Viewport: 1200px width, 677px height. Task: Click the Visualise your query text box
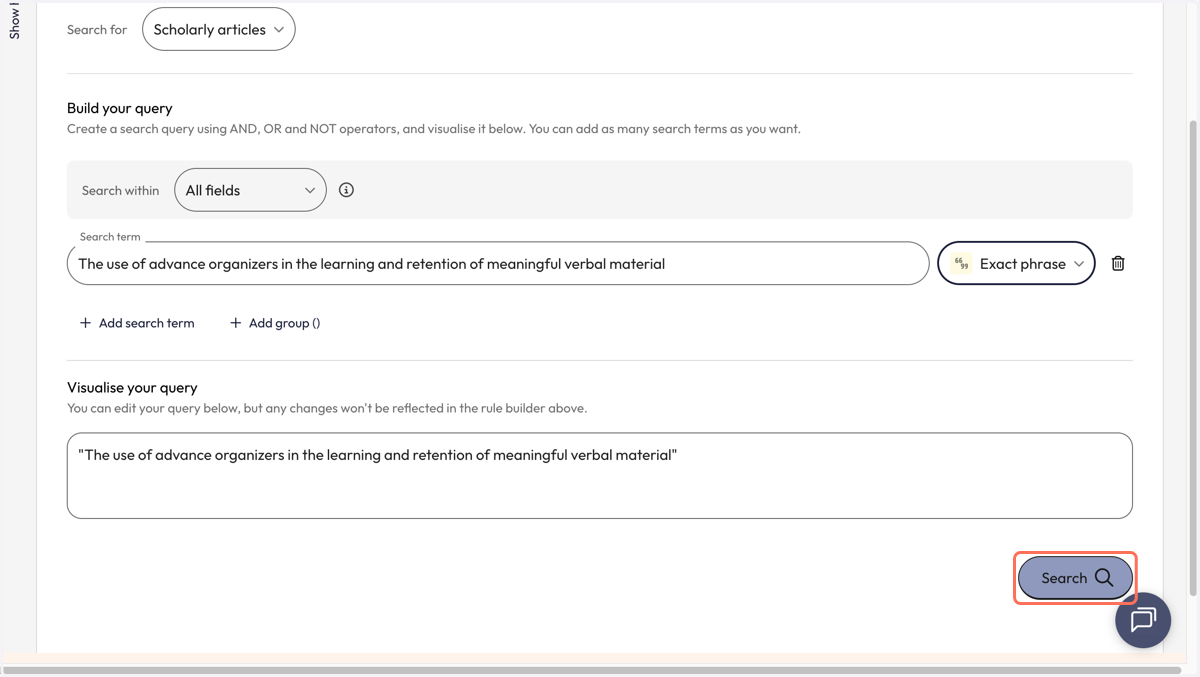(600, 476)
